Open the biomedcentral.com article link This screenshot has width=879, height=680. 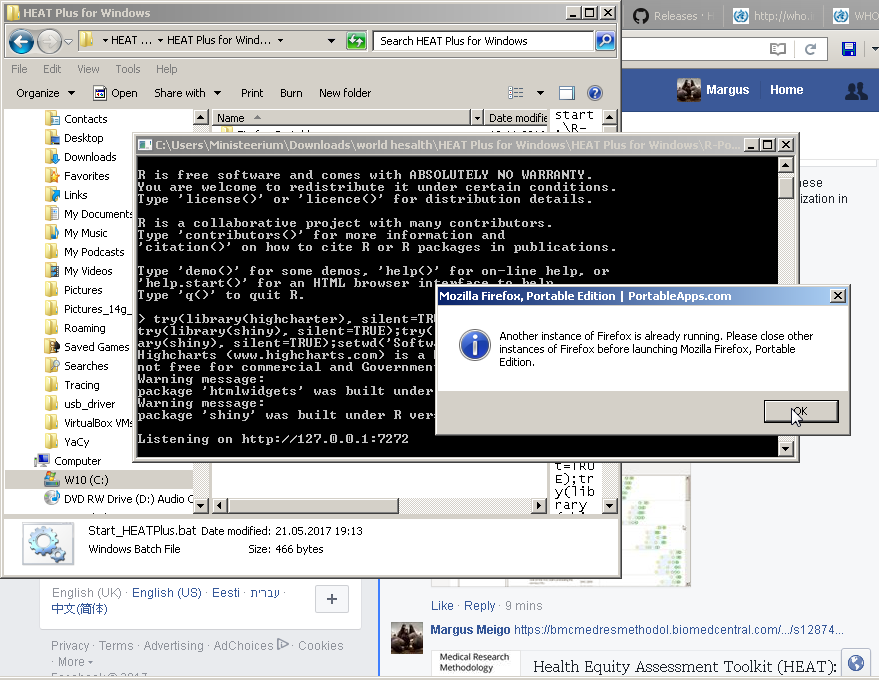point(678,630)
